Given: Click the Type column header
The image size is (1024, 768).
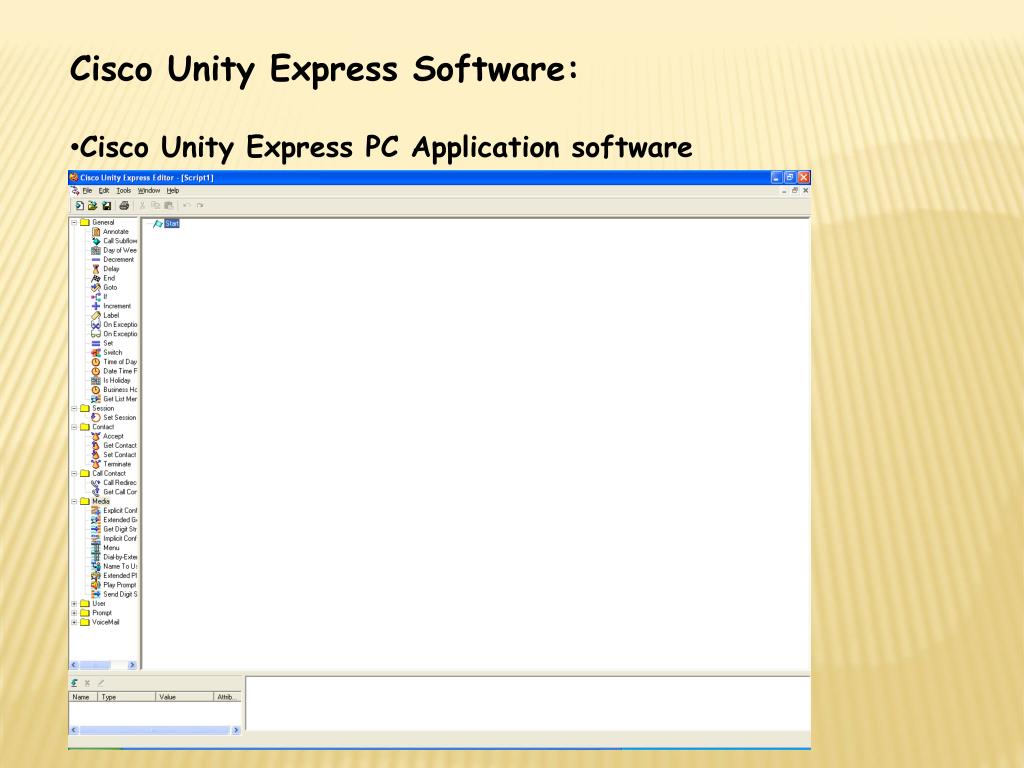Looking at the screenshot, I should click(x=127, y=697).
